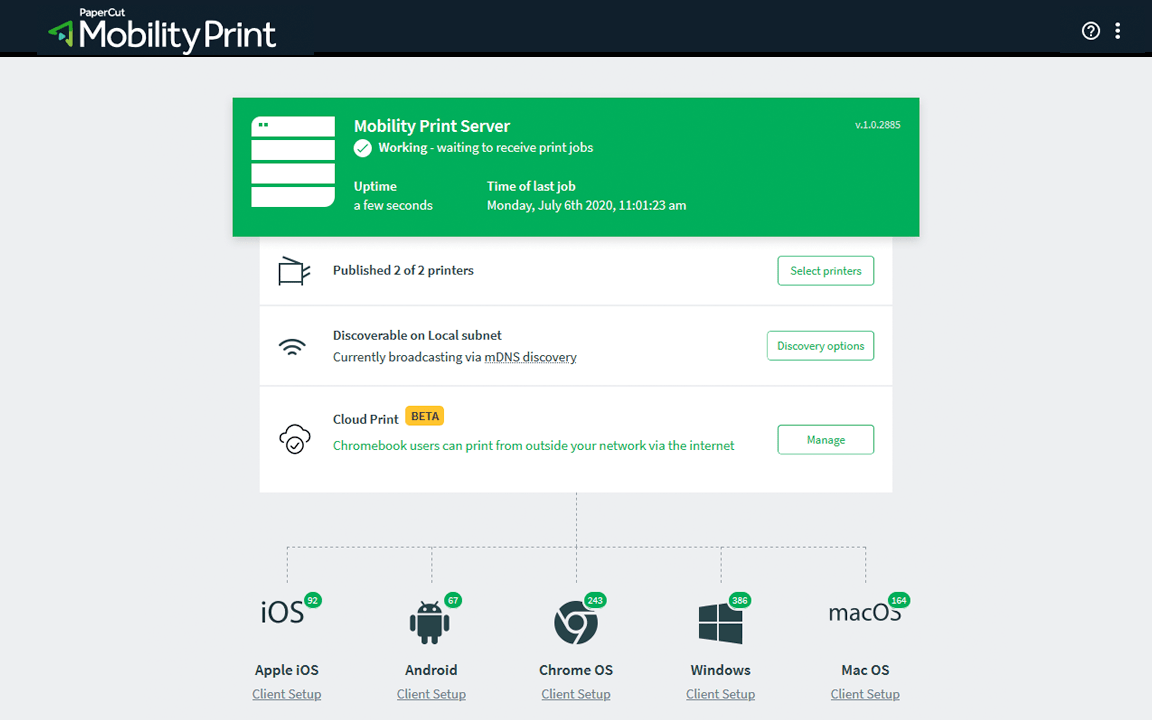Click 'Published 2 of 2 printers' text
This screenshot has width=1152, height=720.
tap(403, 270)
